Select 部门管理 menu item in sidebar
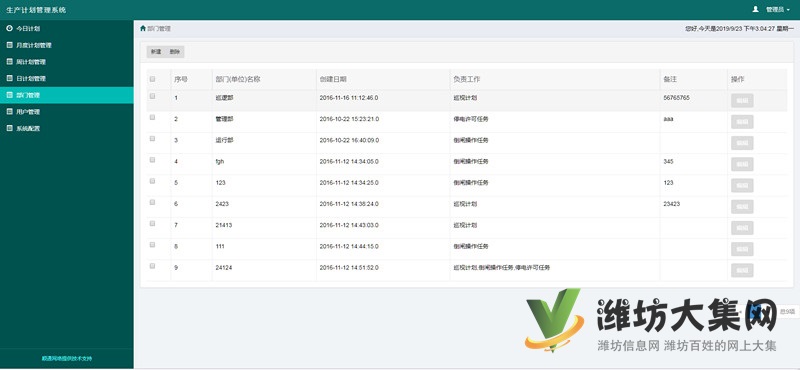800x370 pixels. tap(67, 95)
